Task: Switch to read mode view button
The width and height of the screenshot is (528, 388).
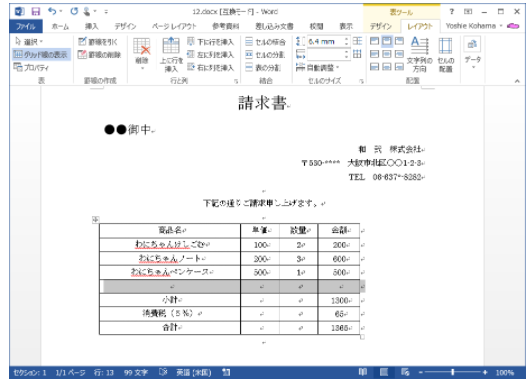Action: point(363,372)
